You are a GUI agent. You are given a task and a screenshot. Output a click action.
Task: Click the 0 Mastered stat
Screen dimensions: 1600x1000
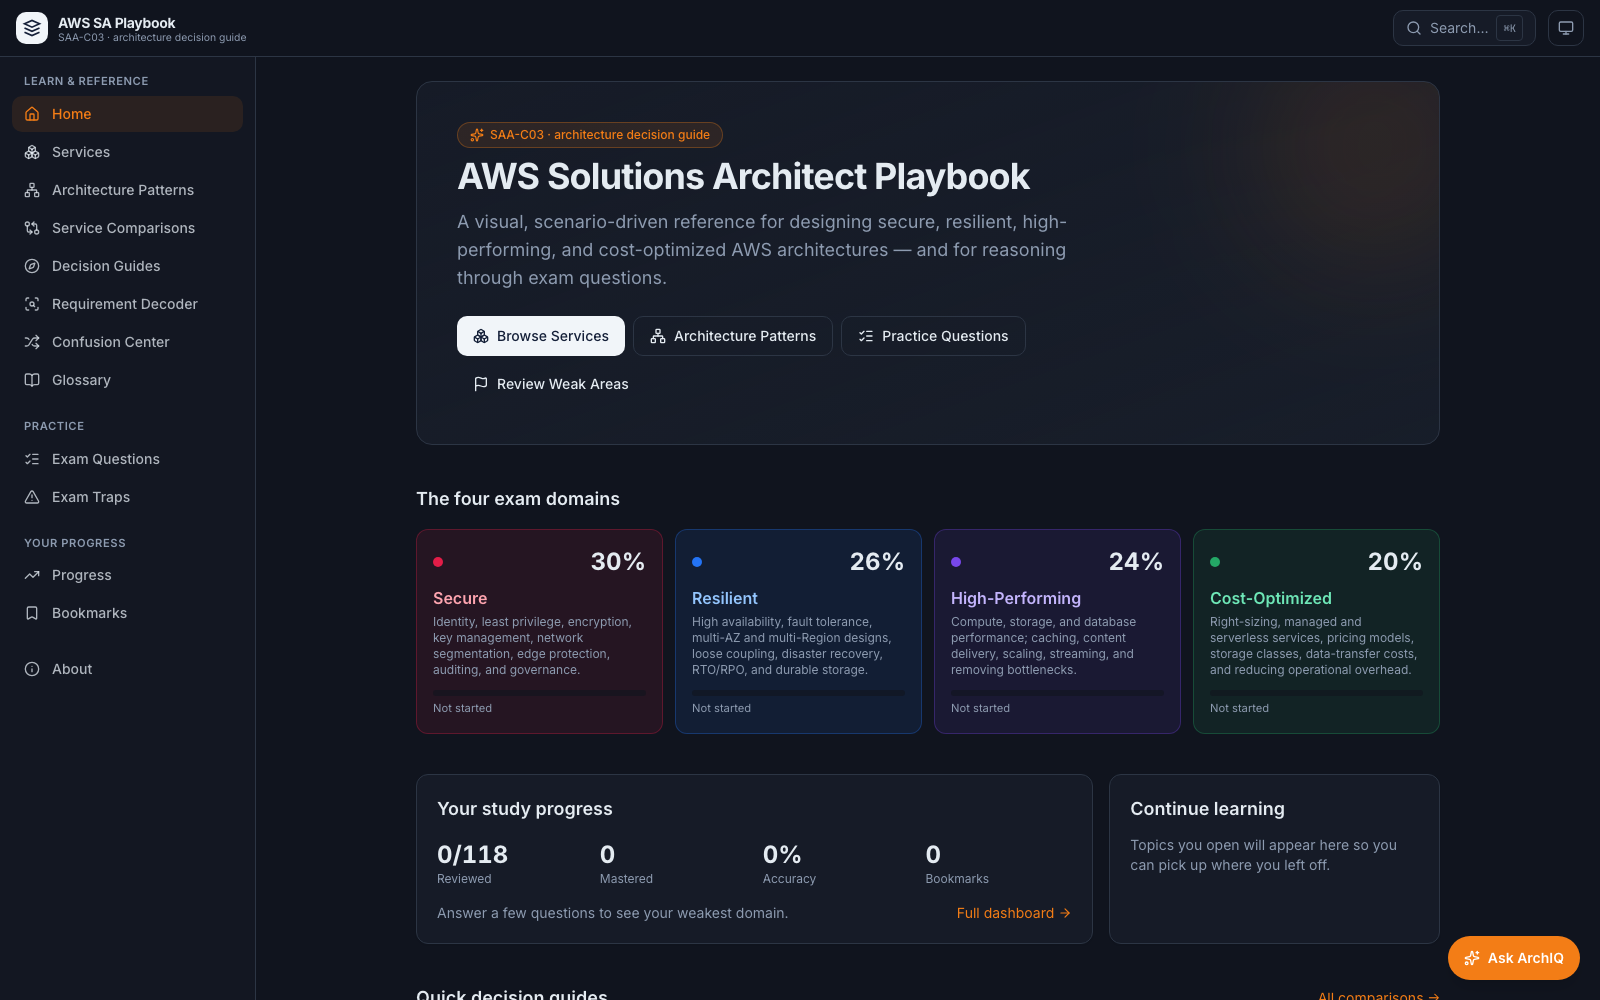626,865
